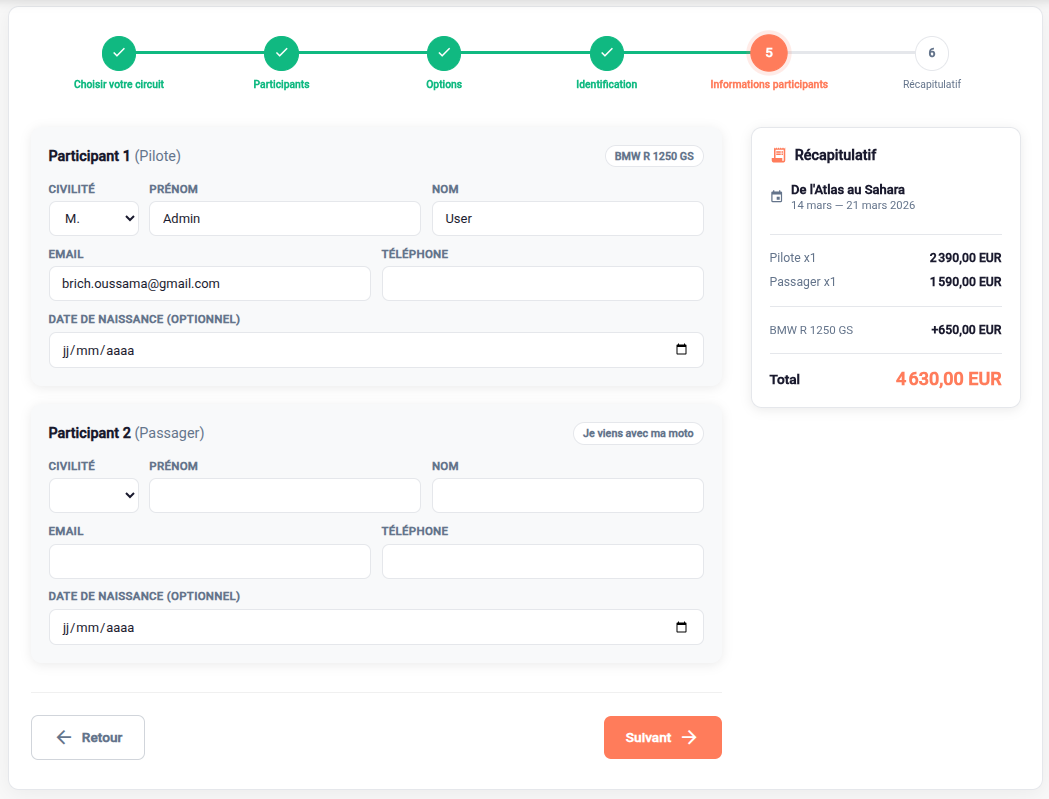Click the checkmark icon for Choisir votre circuit

tap(119, 53)
